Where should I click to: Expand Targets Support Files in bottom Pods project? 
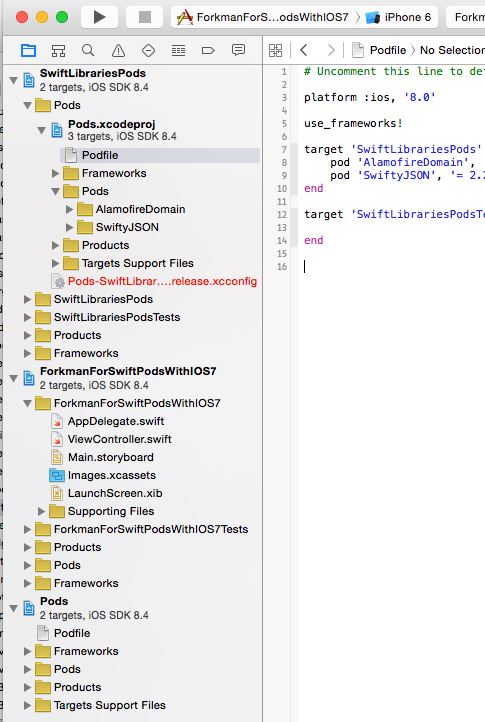[28, 705]
